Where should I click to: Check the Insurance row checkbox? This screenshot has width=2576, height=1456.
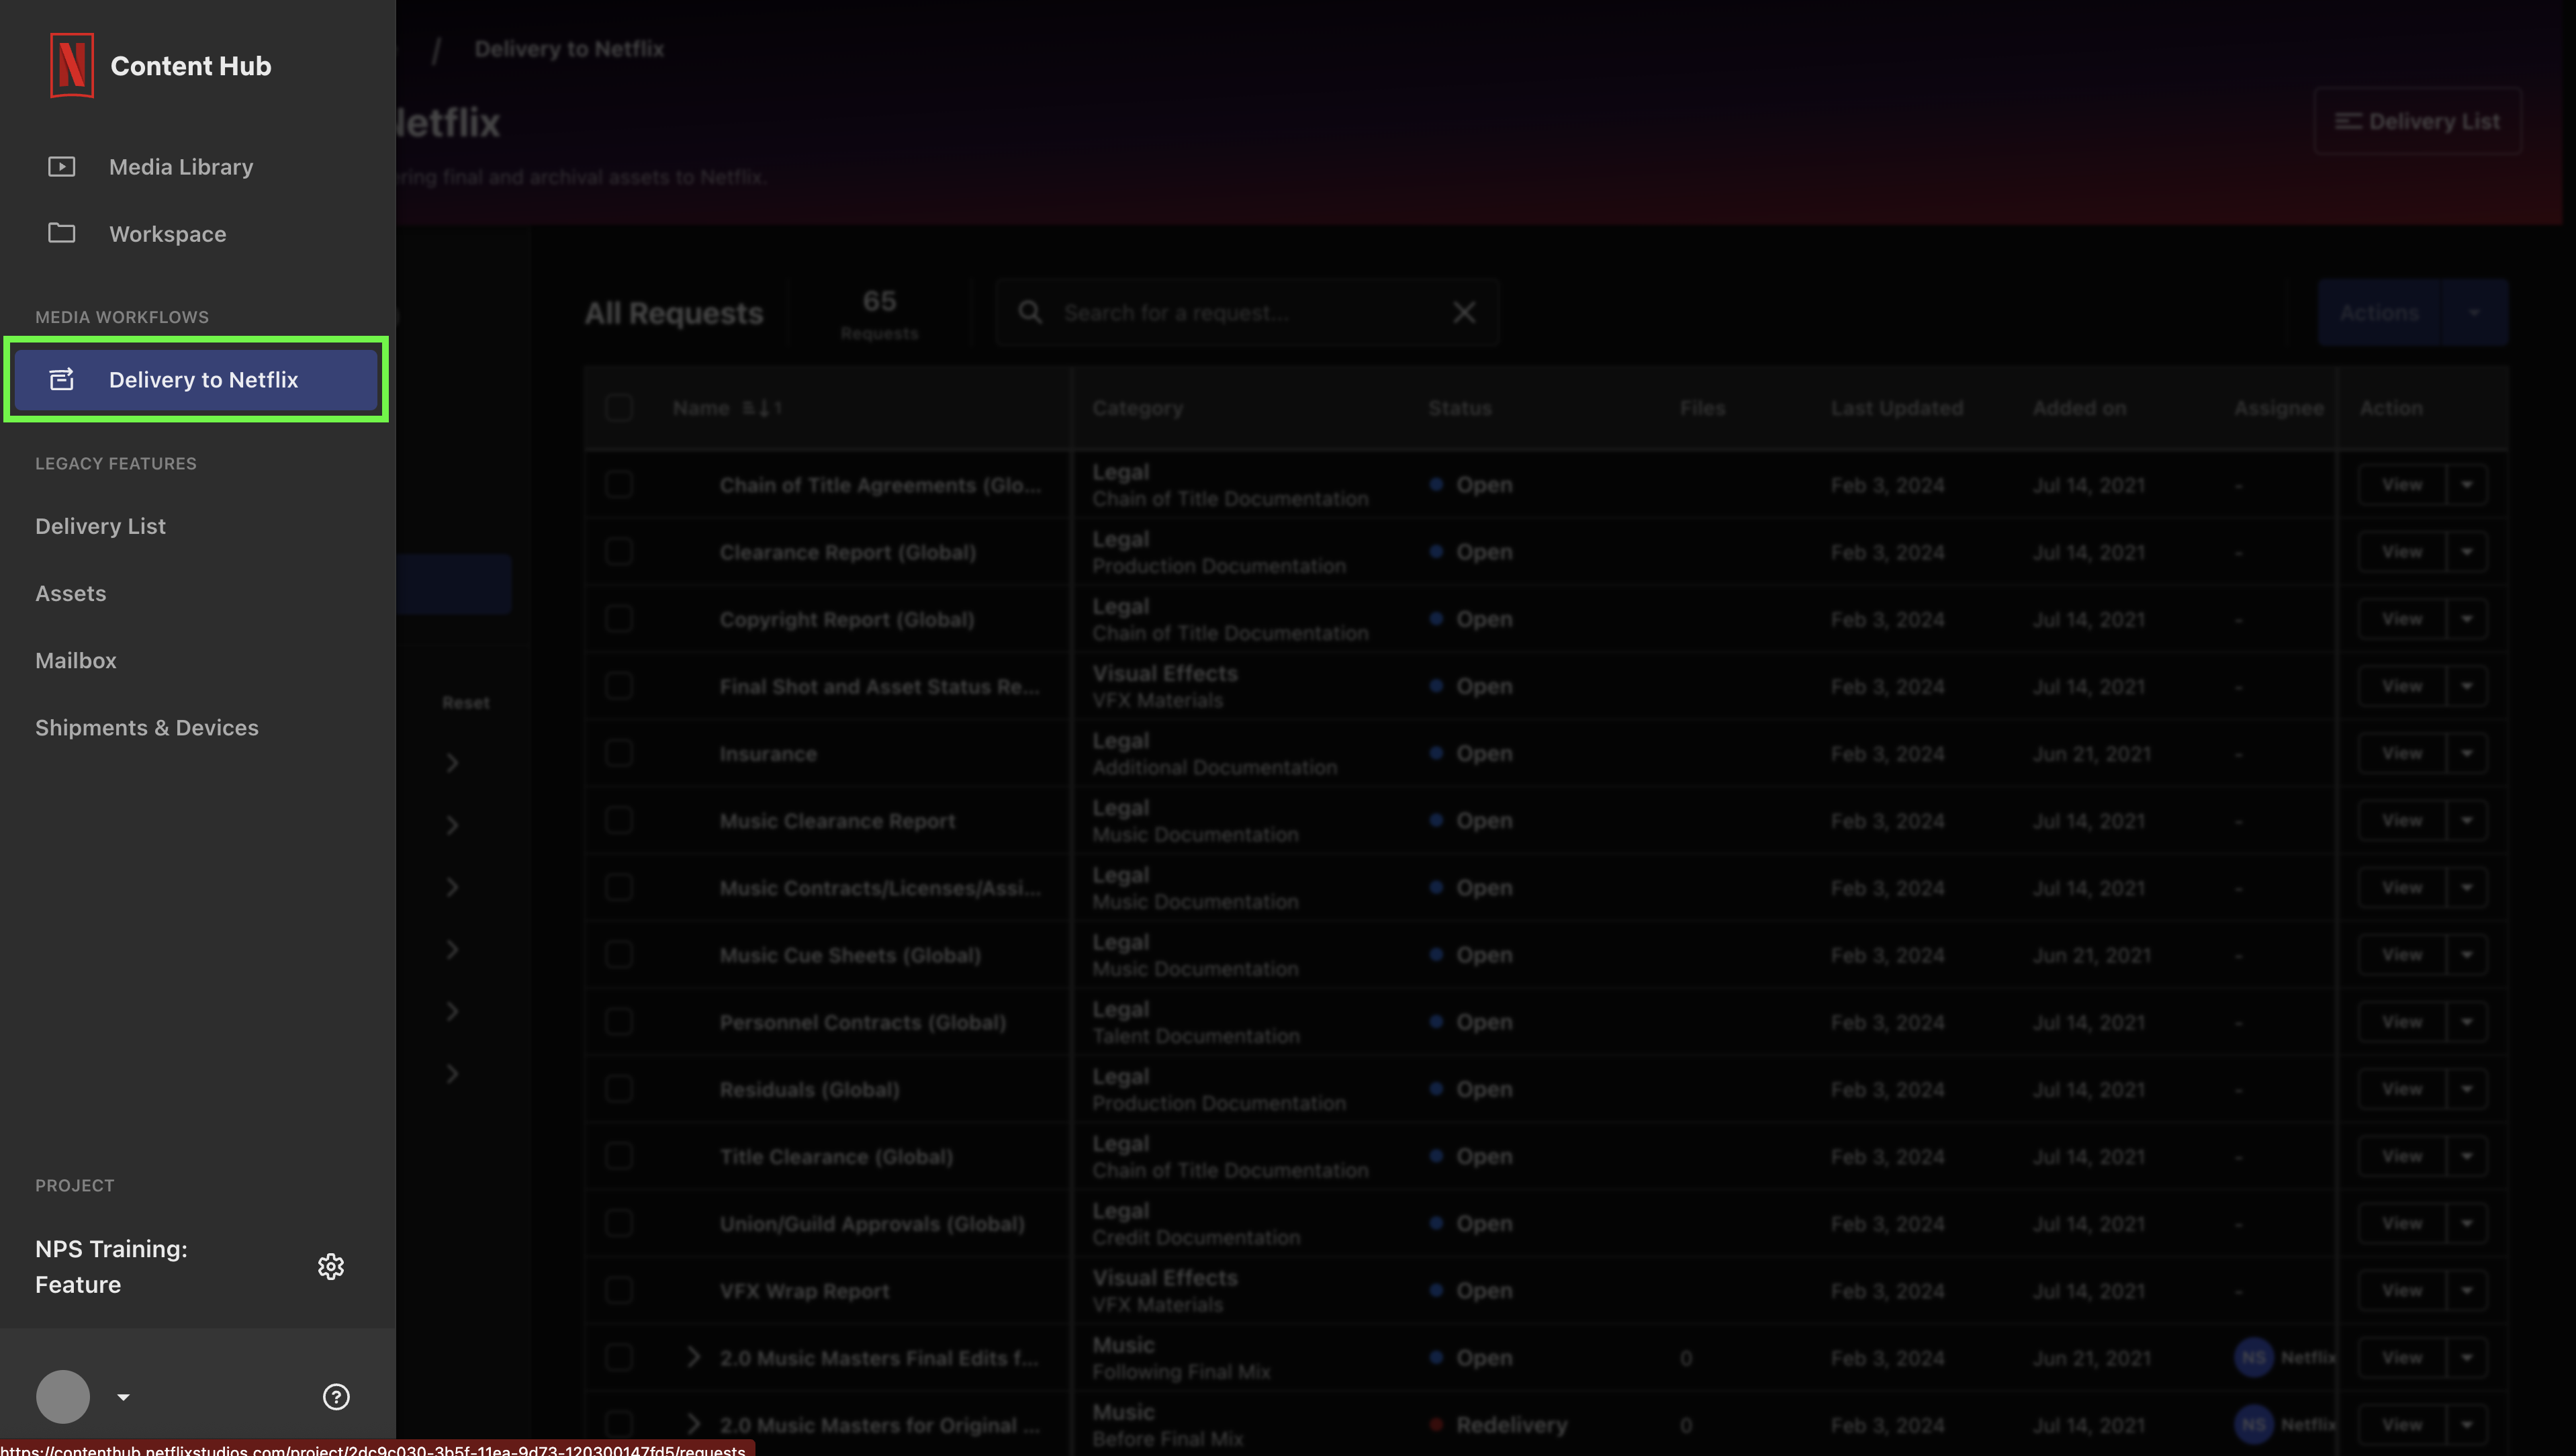pos(619,753)
